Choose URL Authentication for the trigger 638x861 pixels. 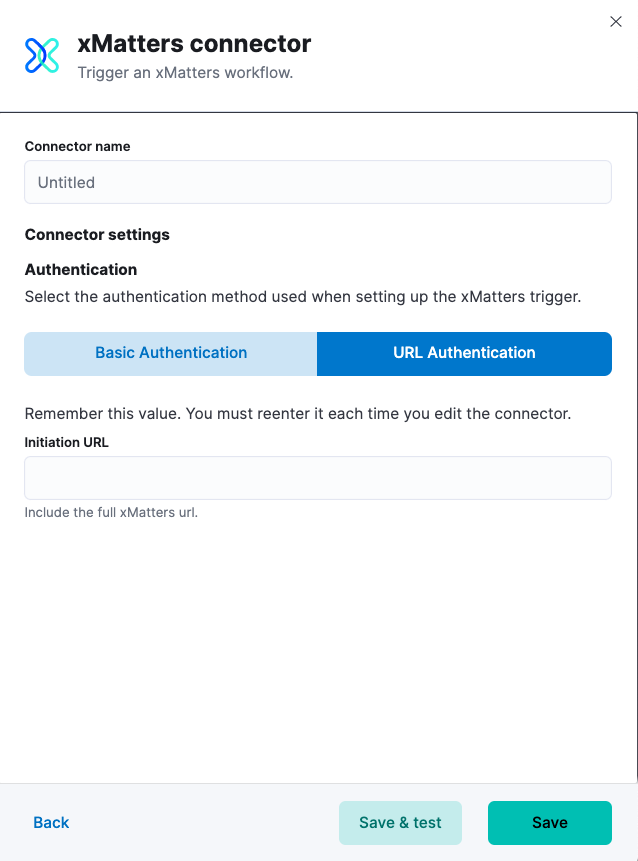464,353
